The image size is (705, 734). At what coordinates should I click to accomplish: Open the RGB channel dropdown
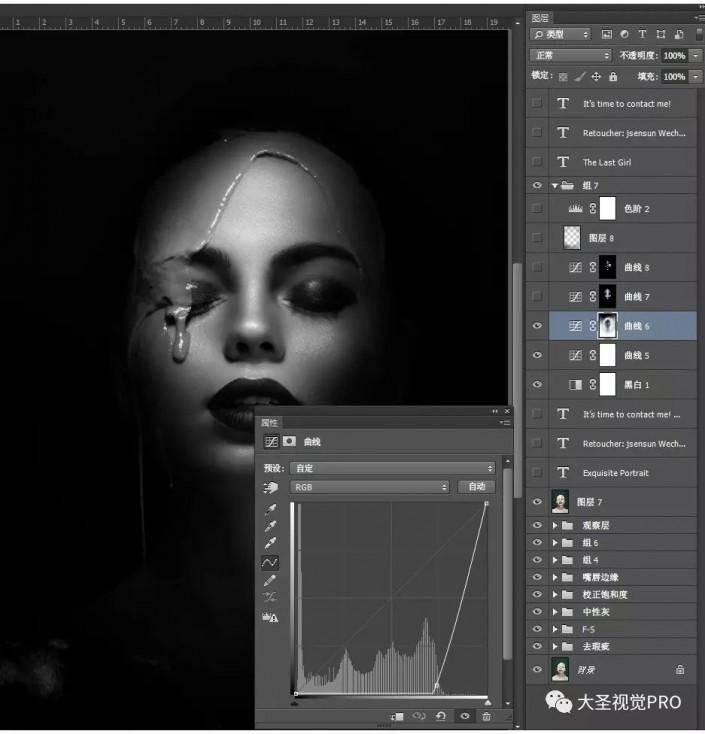coord(368,487)
